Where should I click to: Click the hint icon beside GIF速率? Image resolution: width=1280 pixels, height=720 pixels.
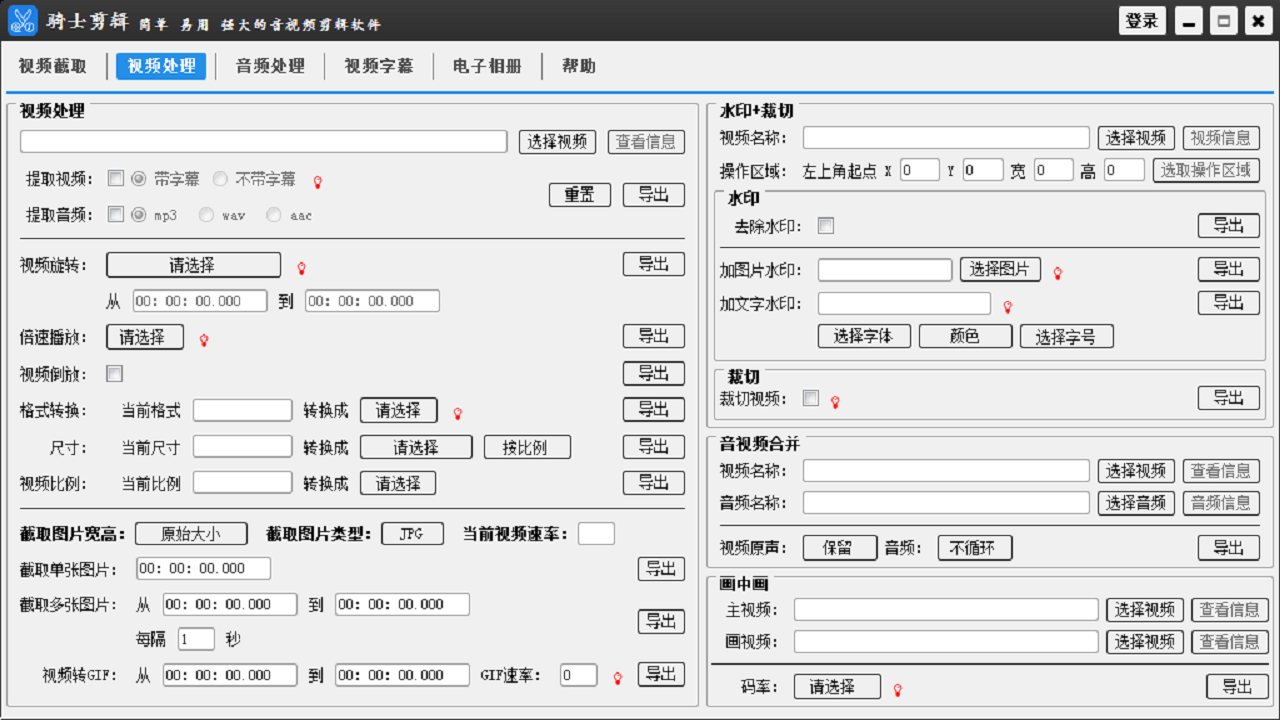click(618, 675)
